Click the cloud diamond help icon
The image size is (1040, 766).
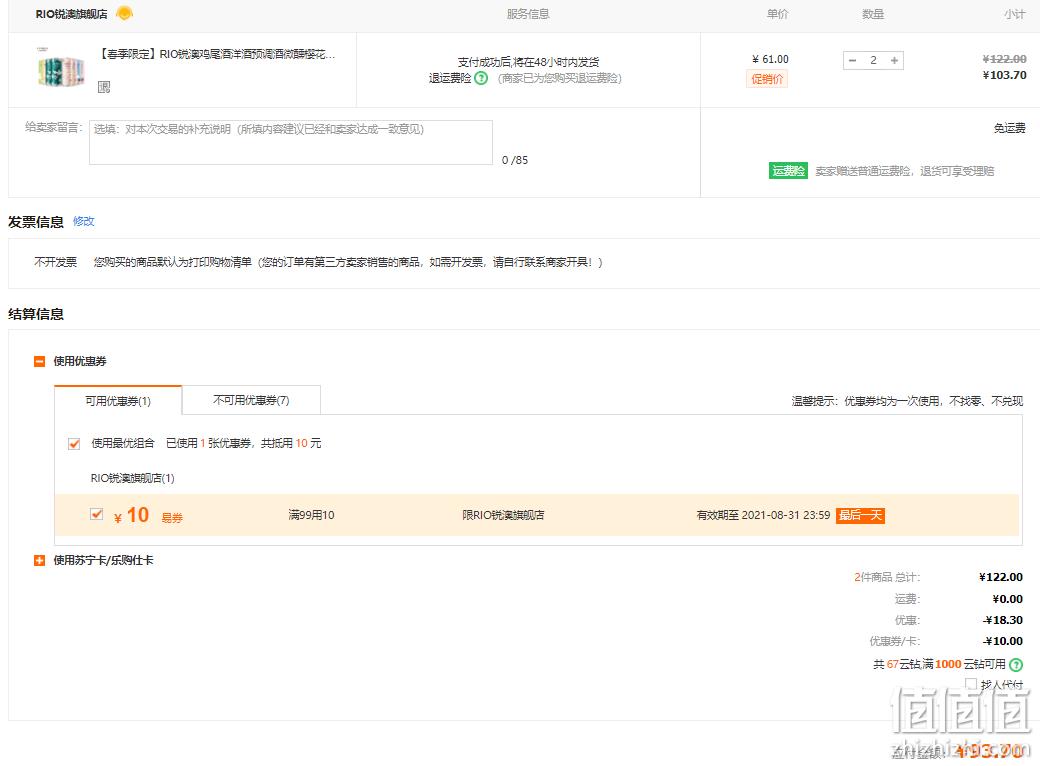1015,664
